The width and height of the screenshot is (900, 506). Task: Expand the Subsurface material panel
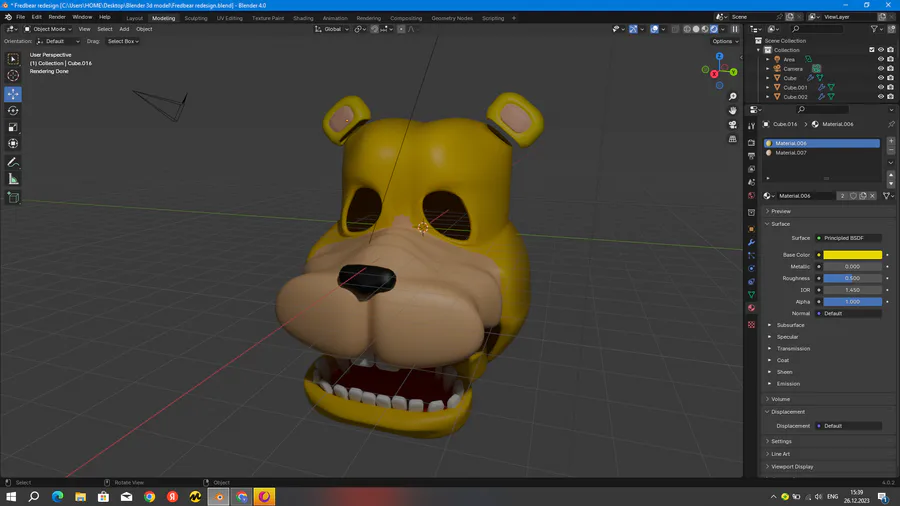[790, 325]
